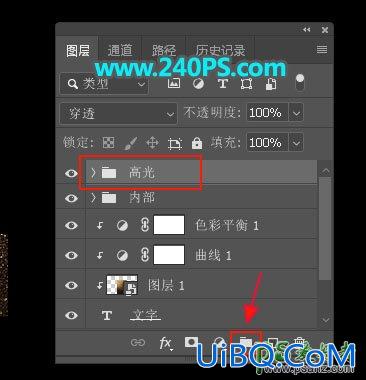
Task: Click 色彩平衡 1 clipping arrow icon
Action: point(100,226)
